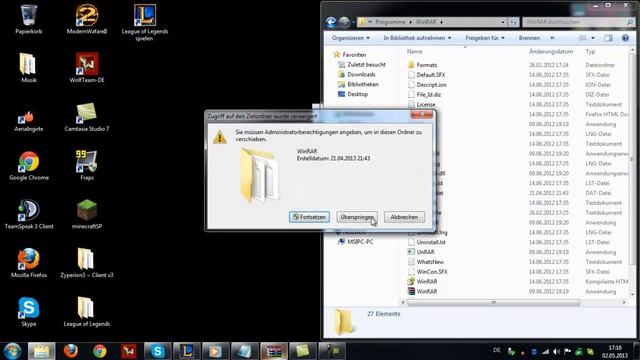Select the WolfTeam-DE desktop shortcut
Image resolution: width=640 pixels, height=360 pixels.
pos(87,68)
